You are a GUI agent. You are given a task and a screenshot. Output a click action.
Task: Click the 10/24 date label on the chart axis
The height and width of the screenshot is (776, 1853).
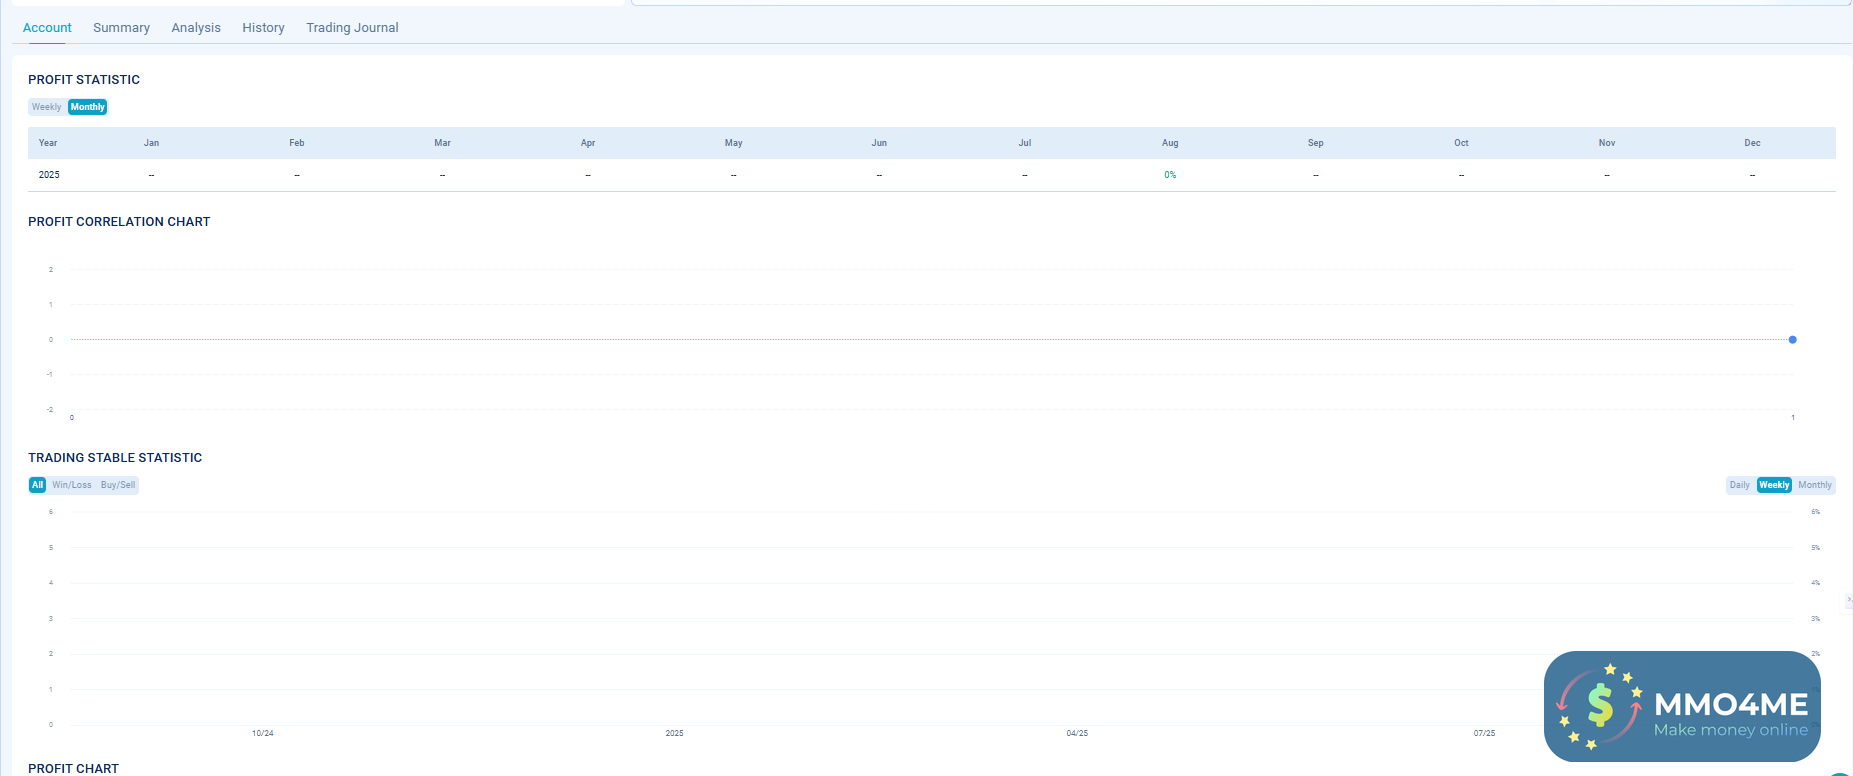pos(263,734)
